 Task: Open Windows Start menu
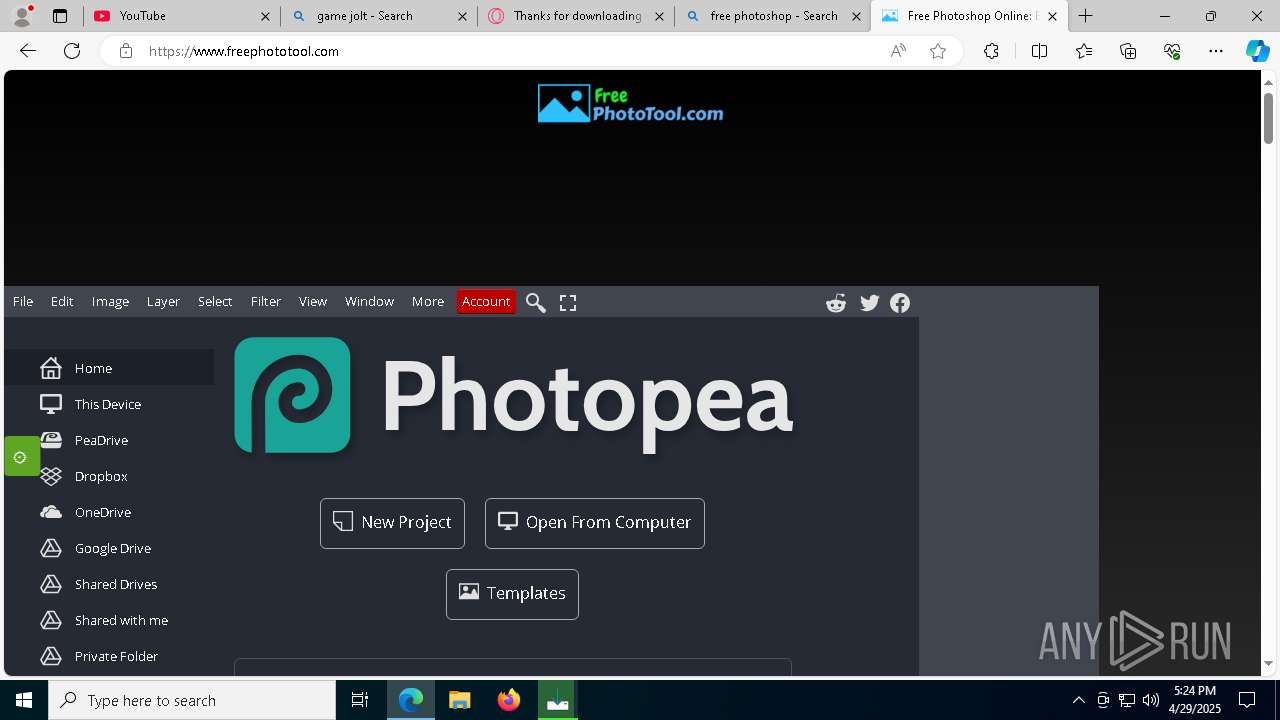point(24,700)
